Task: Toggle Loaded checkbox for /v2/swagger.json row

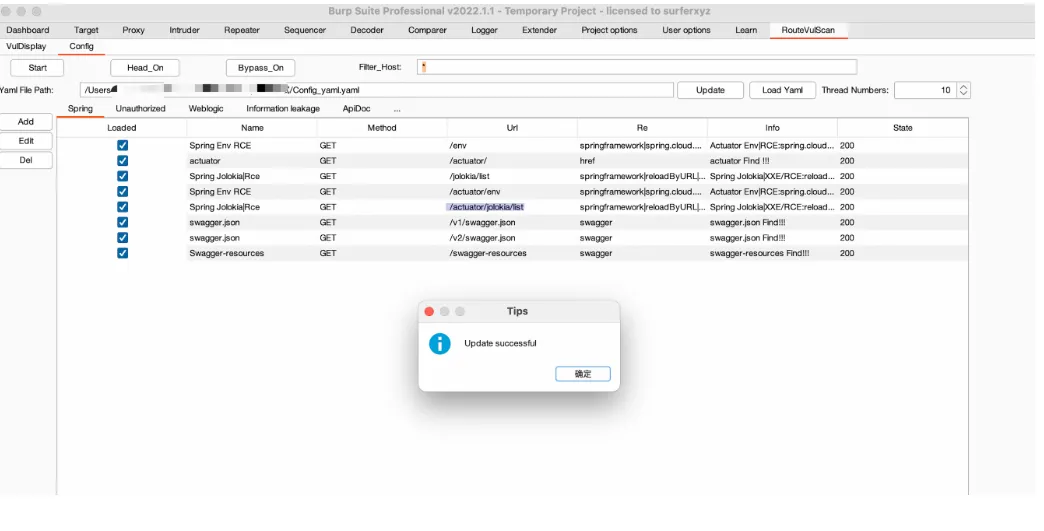Action: (123, 238)
